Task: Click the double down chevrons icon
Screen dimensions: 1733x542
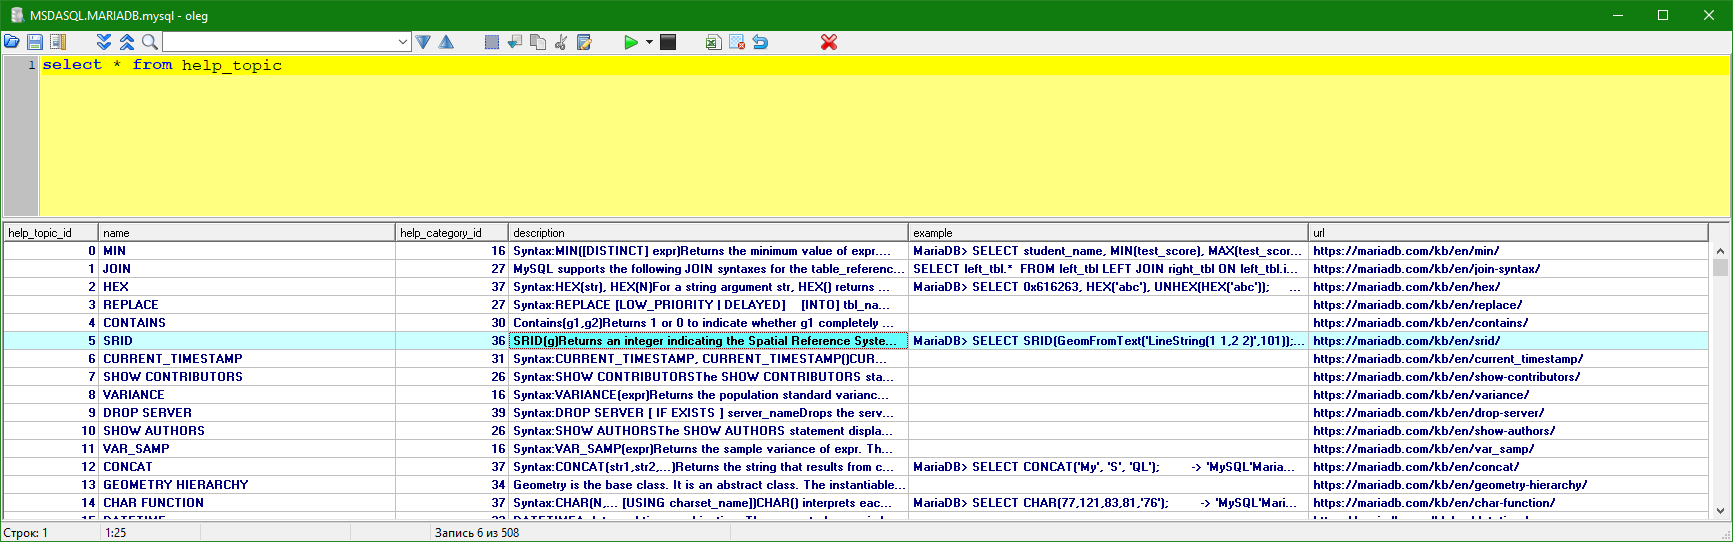Action: [104, 42]
